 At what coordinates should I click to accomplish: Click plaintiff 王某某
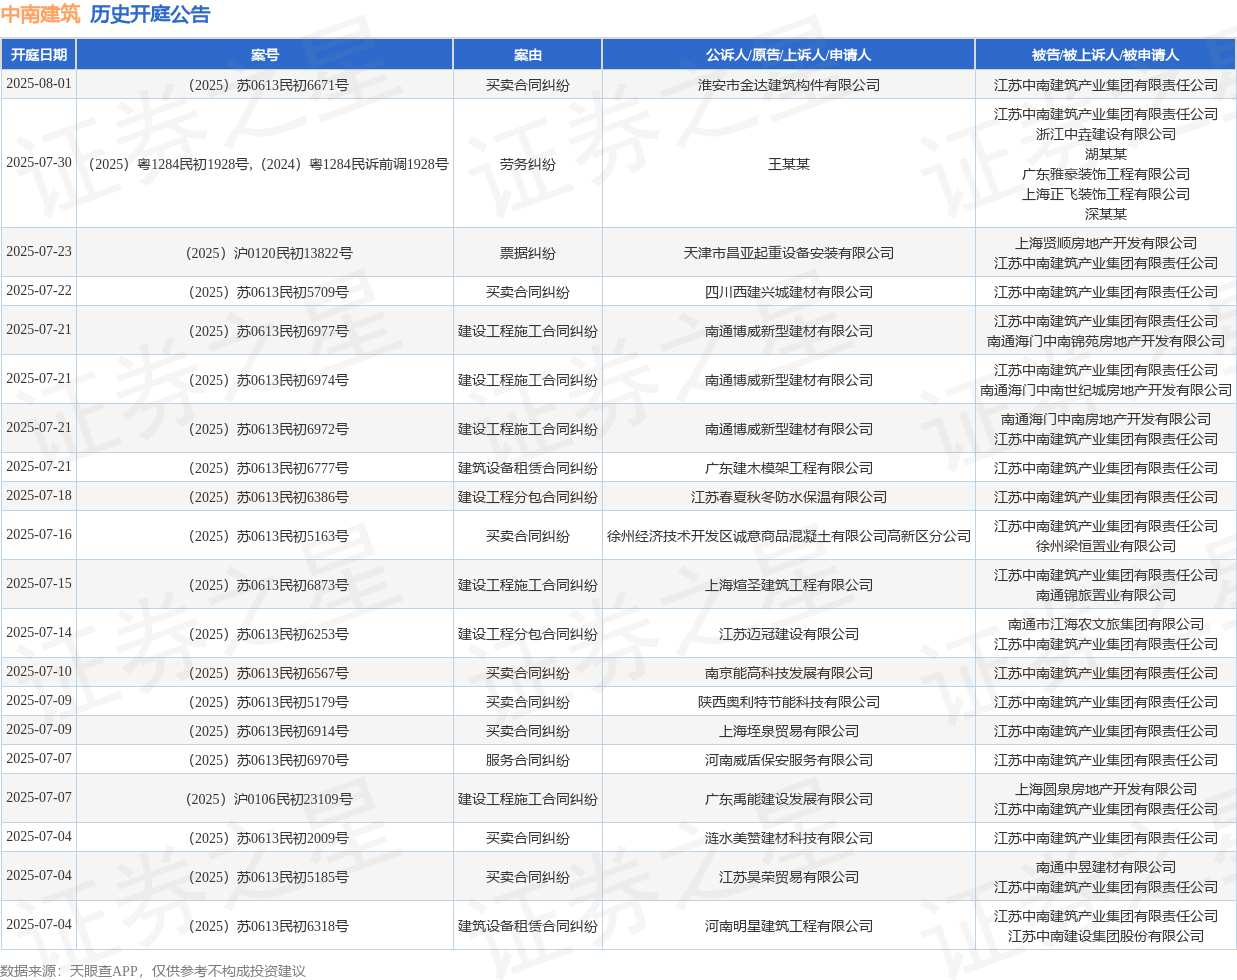[789, 164]
